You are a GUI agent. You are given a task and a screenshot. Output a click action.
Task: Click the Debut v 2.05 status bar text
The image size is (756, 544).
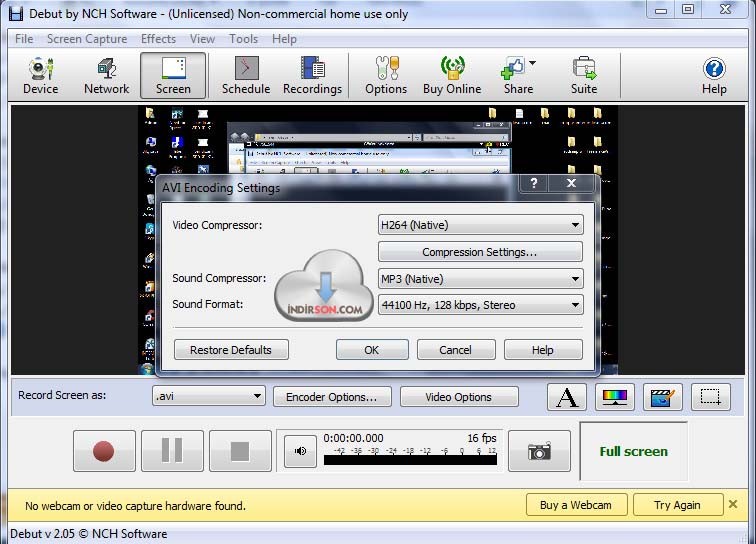89,534
